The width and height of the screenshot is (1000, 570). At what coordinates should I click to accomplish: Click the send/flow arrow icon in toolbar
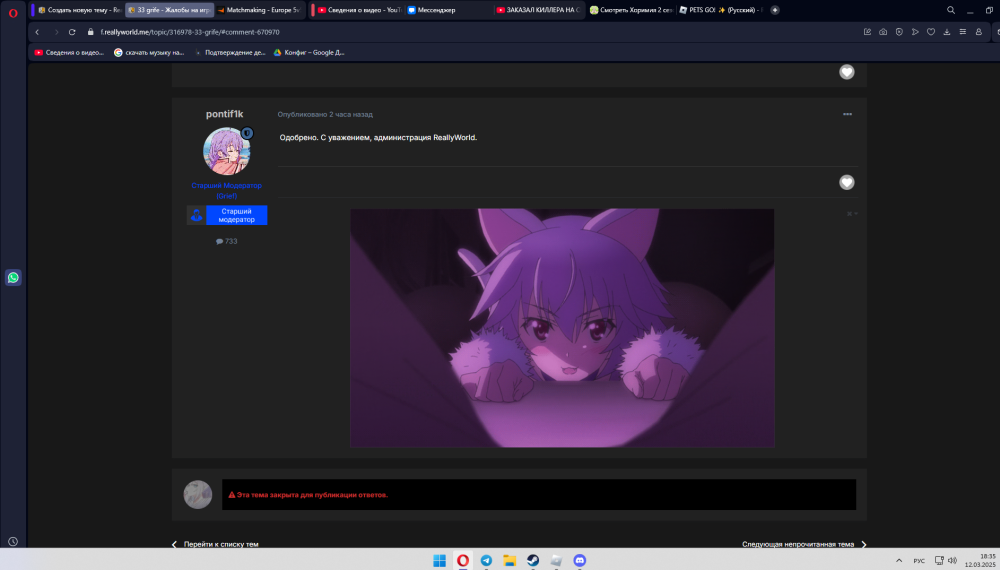click(x=915, y=32)
